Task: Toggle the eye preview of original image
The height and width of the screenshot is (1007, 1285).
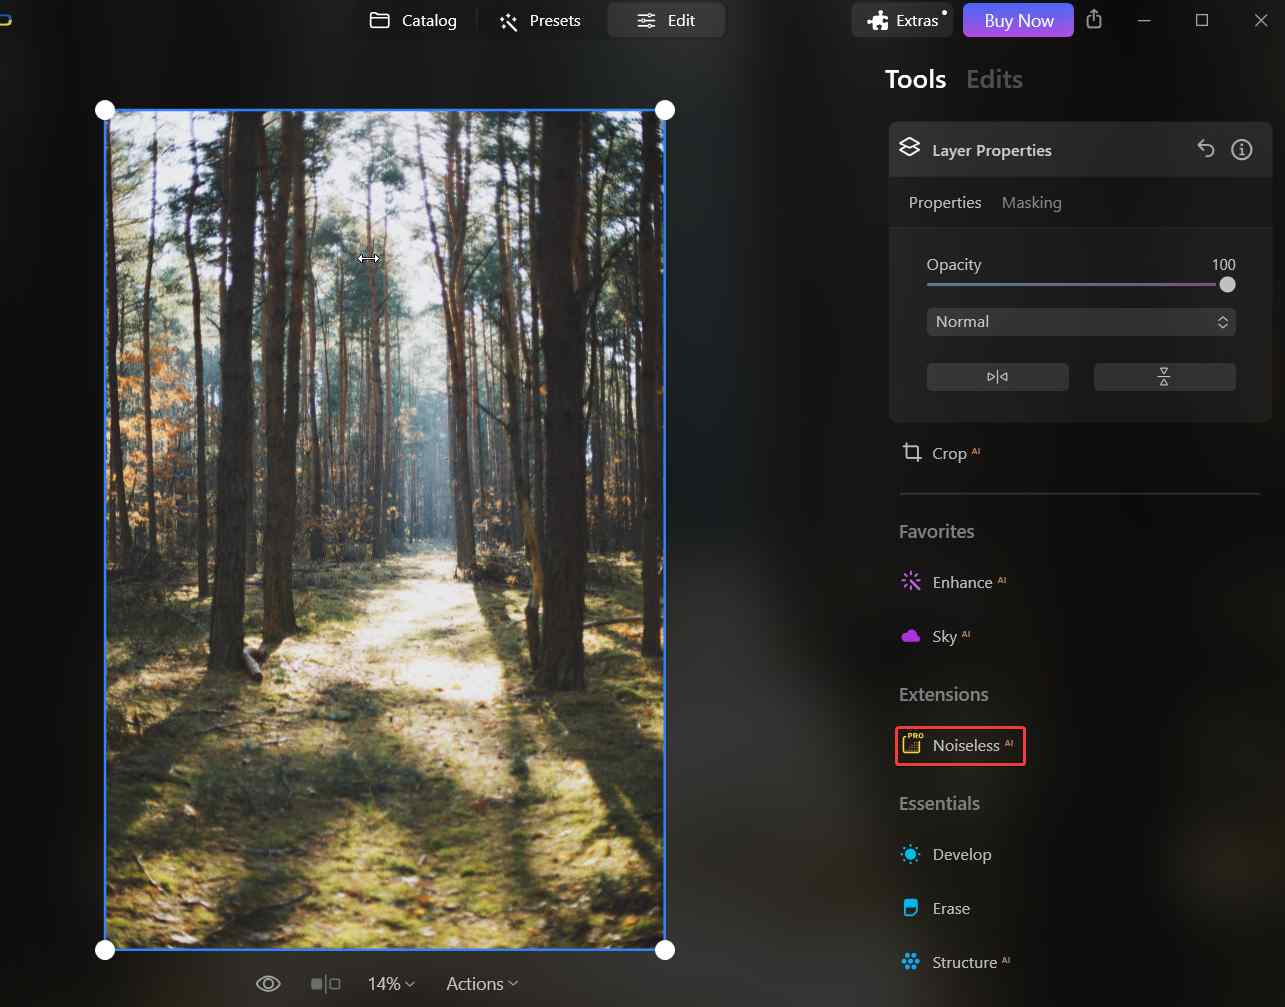Action: pyautogui.click(x=268, y=984)
